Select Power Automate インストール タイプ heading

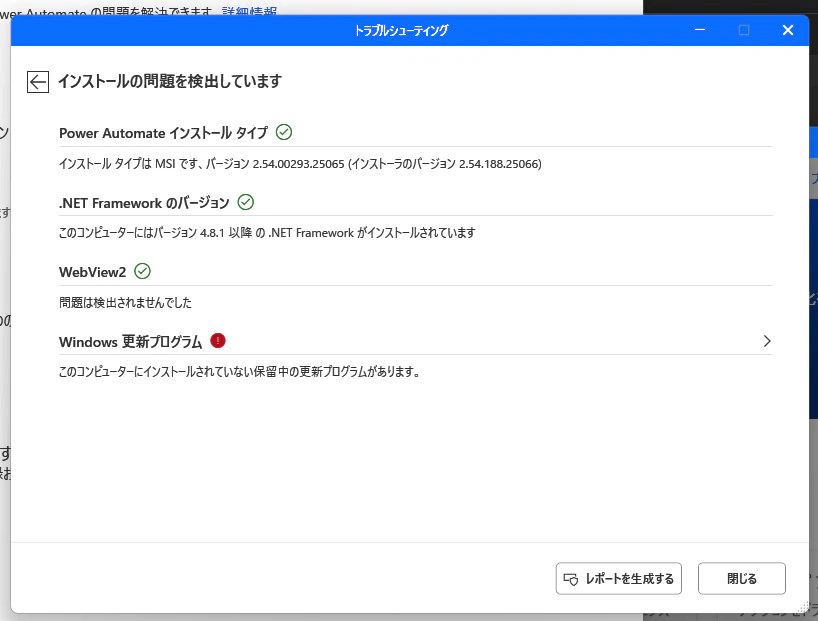click(x=163, y=133)
